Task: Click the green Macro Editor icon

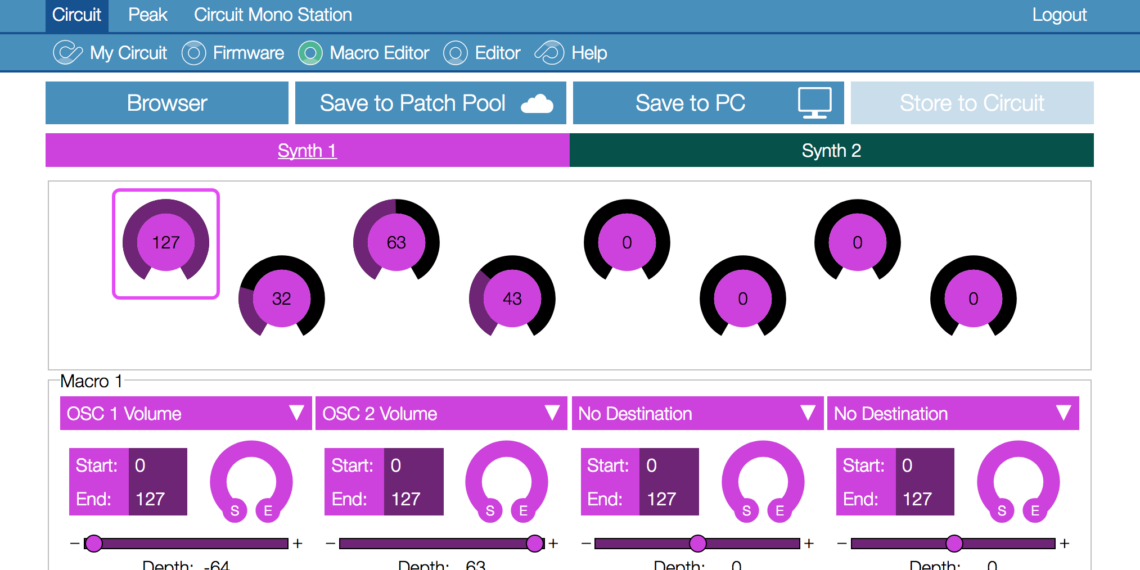Action: pyautogui.click(x=311, y=53)
